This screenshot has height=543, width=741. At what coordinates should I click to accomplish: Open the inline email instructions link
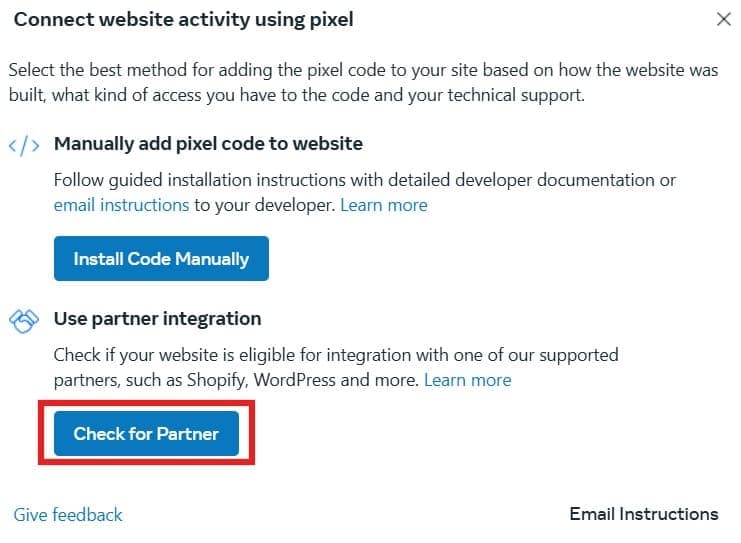pos(121,205)
